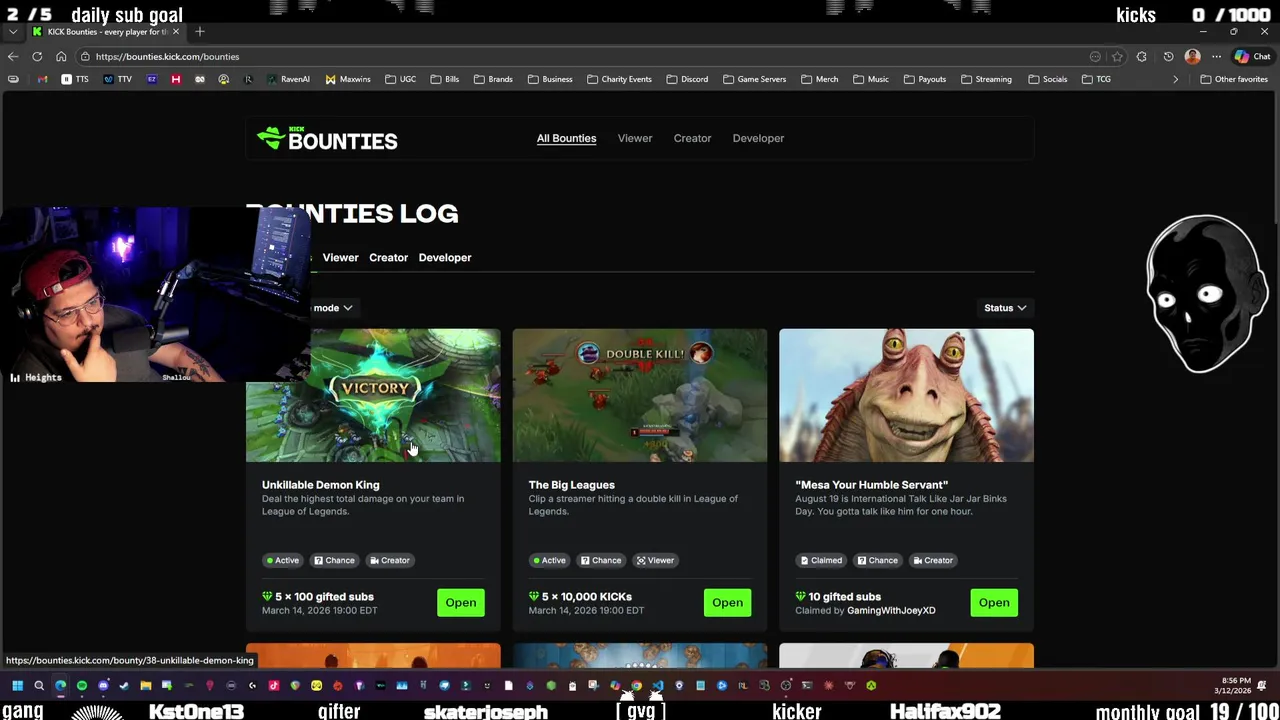Open the Copilot Chat sidebar

coord(1252,57)
